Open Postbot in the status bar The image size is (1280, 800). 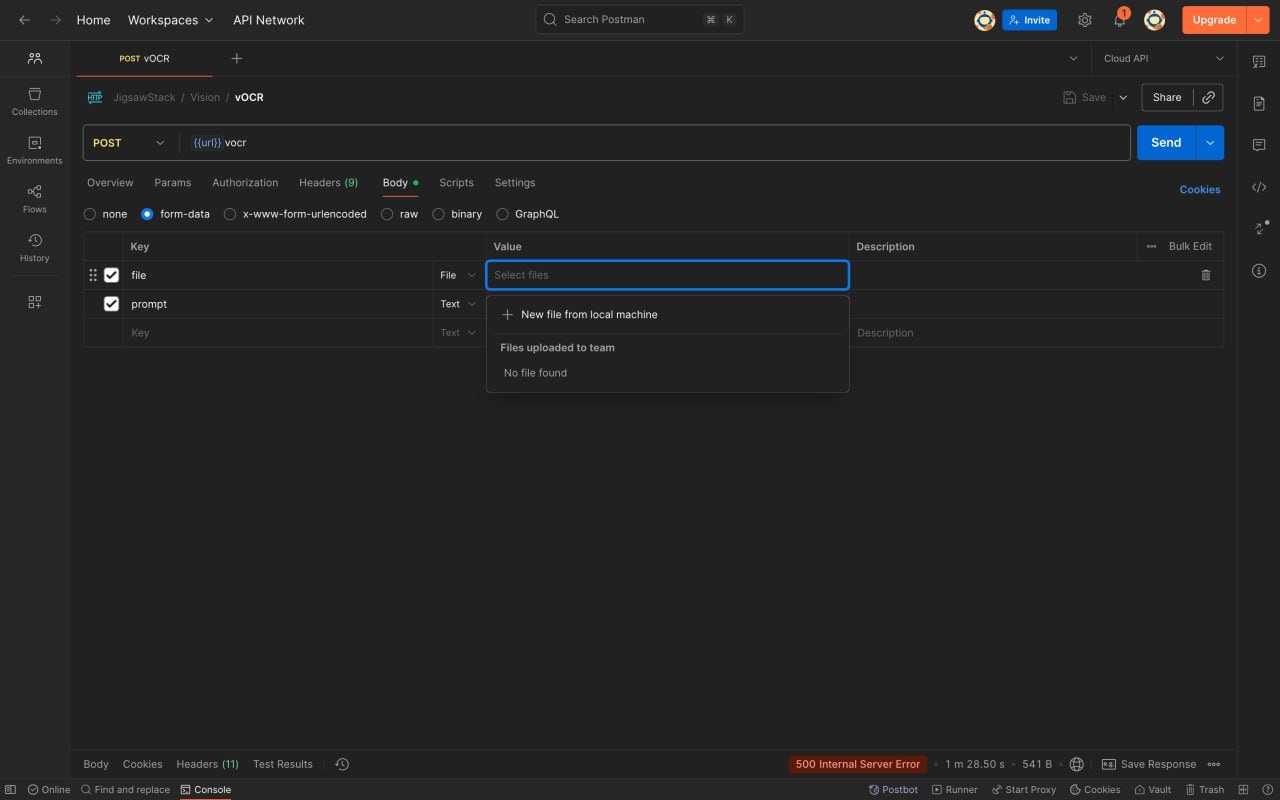click(893, 790)
